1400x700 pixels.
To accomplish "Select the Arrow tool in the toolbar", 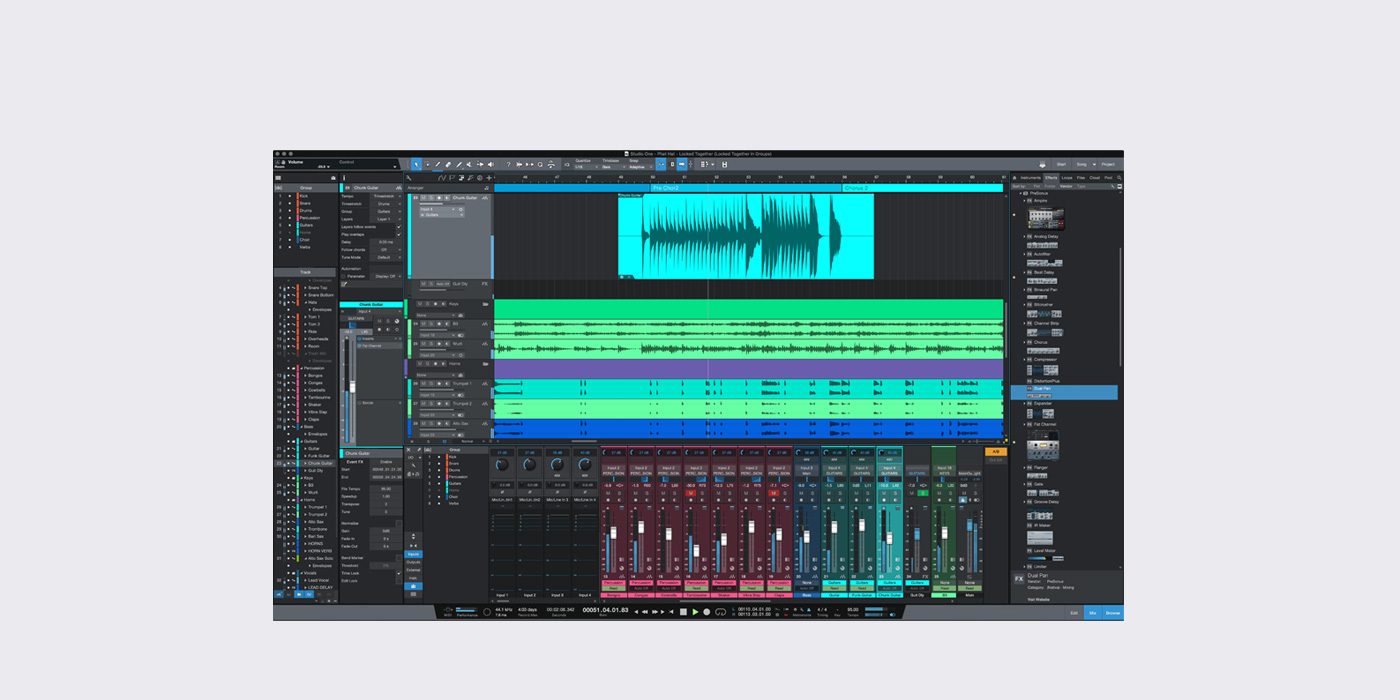I will pos(416,165).
